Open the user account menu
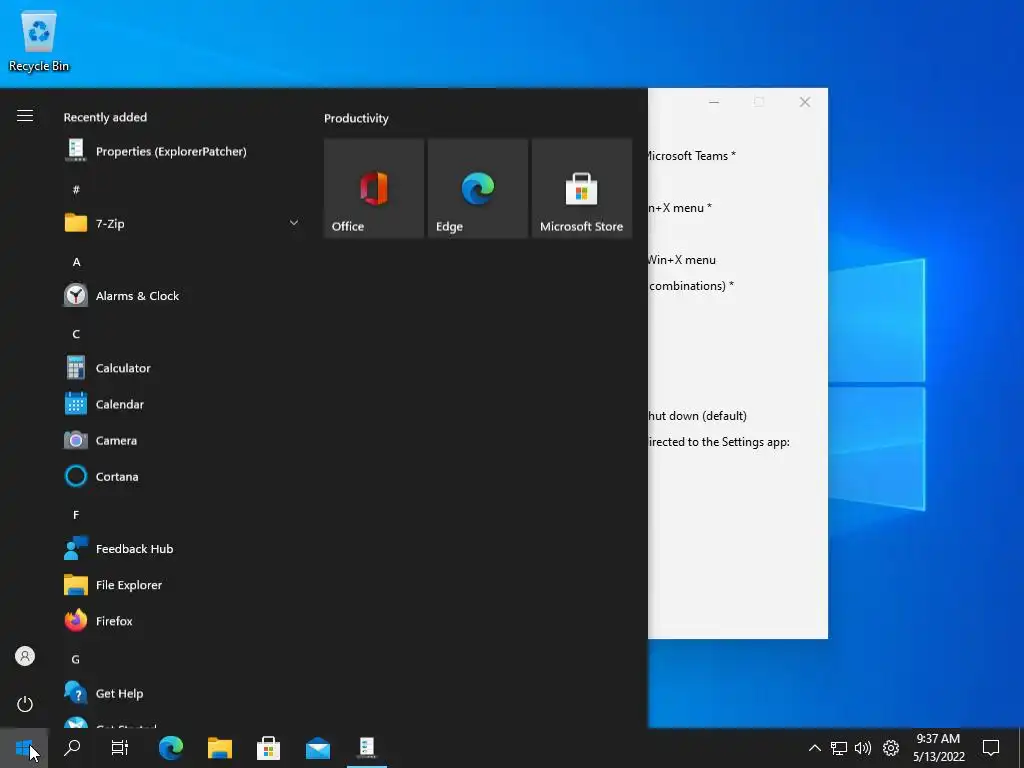Viewport: 1024px width, 768px height. (x=25, y=656)
